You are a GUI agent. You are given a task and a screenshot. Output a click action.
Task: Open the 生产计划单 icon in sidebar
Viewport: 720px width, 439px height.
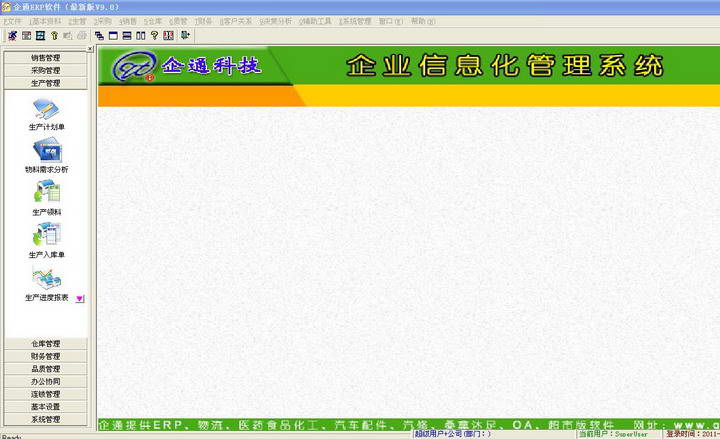coord(46,108)
